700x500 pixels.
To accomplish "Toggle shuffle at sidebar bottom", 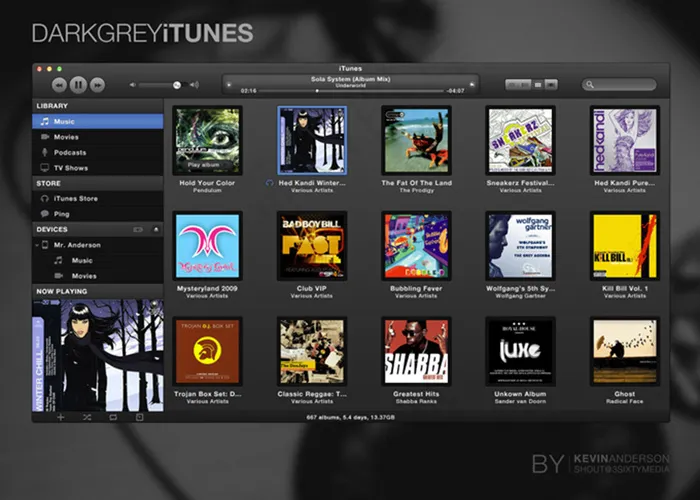I will pyautogui.click(x=87, y=417).
